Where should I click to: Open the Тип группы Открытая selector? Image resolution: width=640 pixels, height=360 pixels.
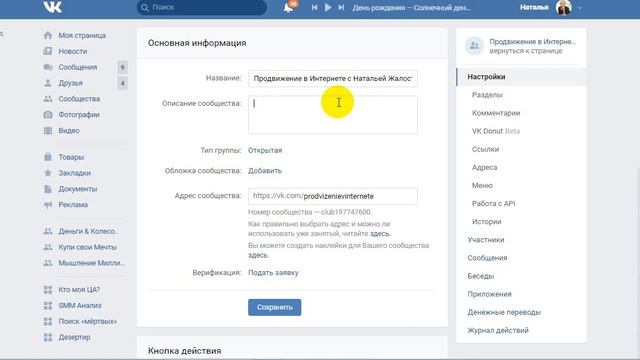tap(265, 150)
